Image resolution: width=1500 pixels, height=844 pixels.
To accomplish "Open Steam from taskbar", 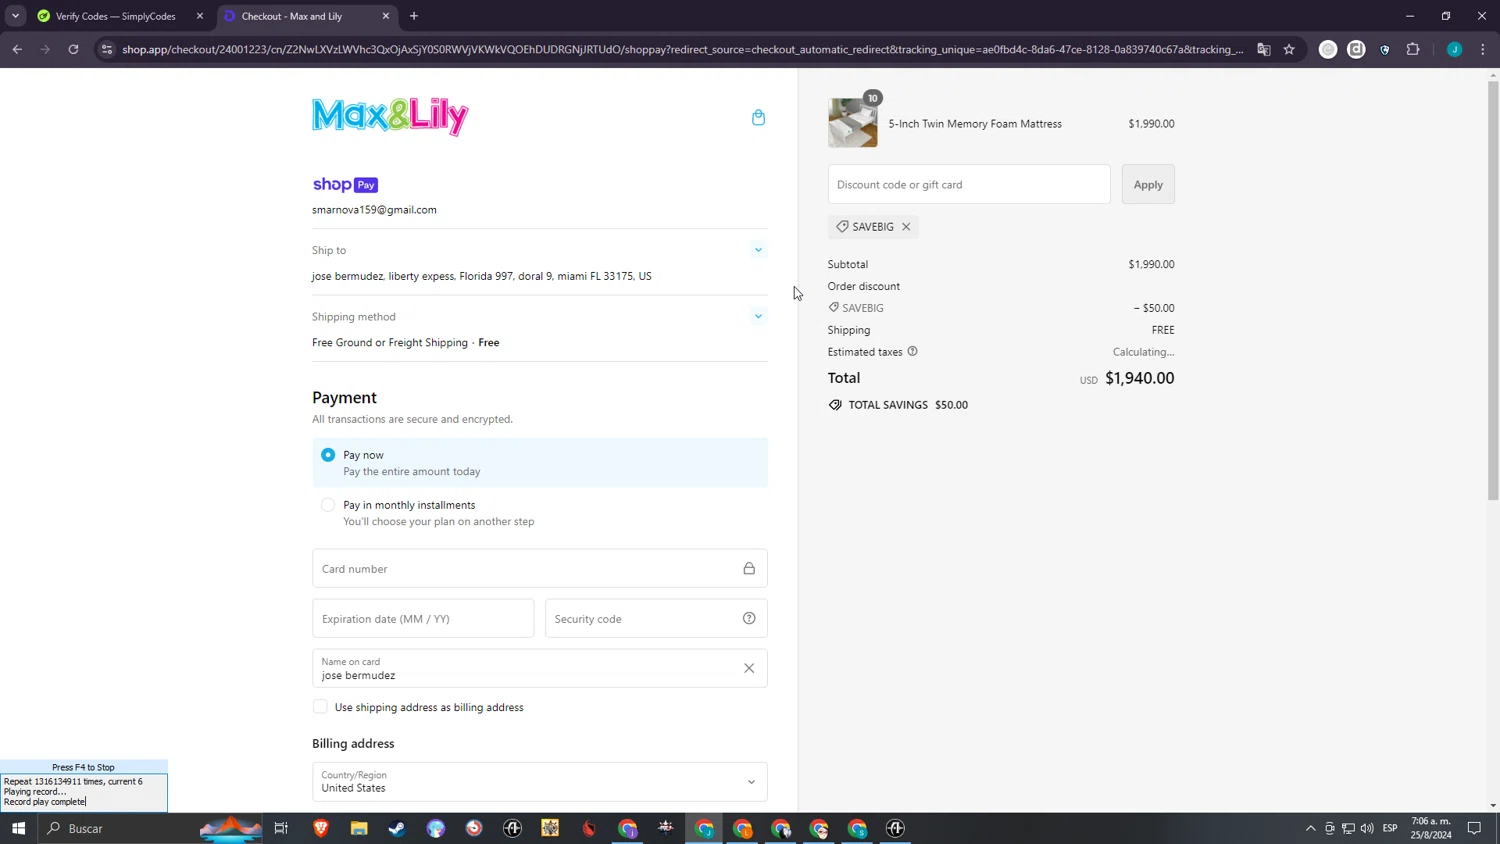I will [397, 828].
